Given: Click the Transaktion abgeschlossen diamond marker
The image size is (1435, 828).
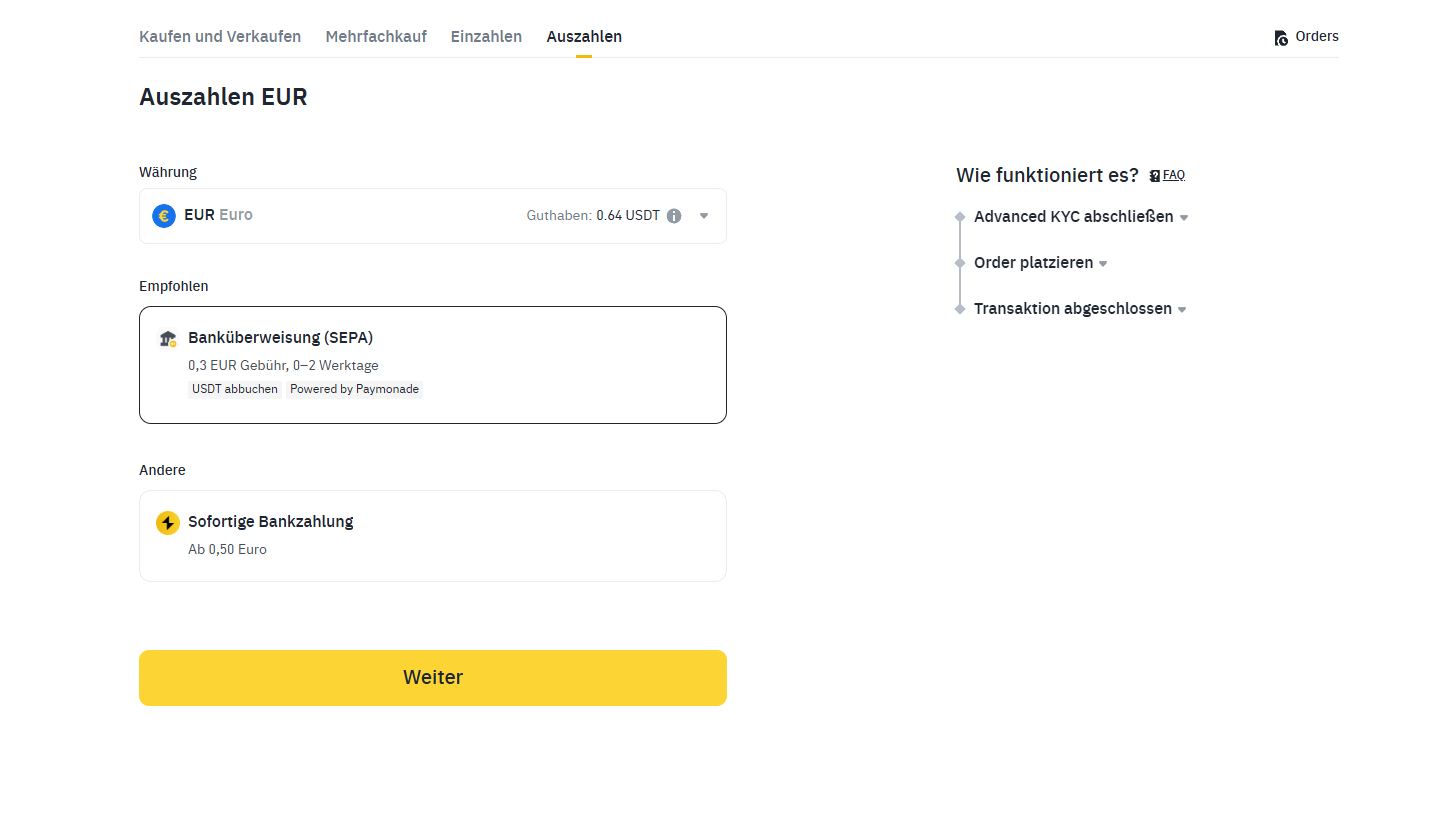Looking at the screenshot, I should pos(960,309).
